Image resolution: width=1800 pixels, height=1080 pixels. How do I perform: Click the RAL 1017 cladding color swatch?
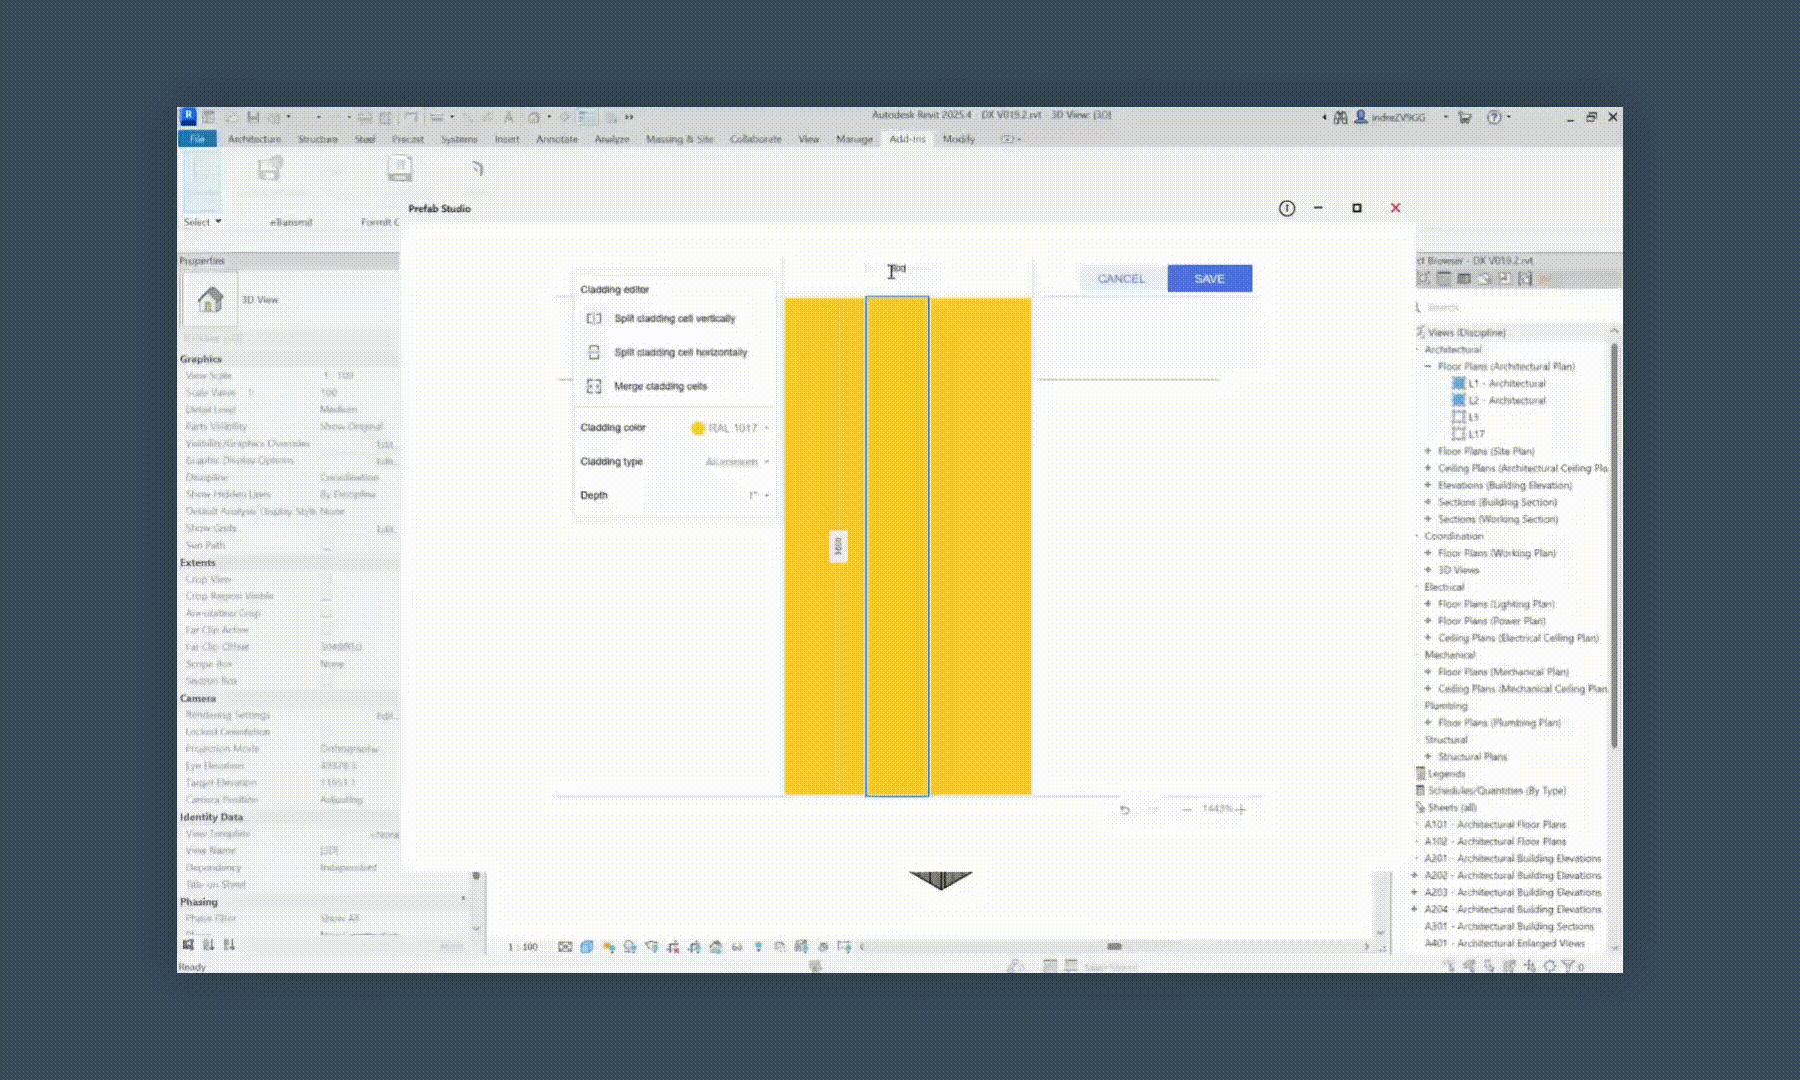coord(698,427)
